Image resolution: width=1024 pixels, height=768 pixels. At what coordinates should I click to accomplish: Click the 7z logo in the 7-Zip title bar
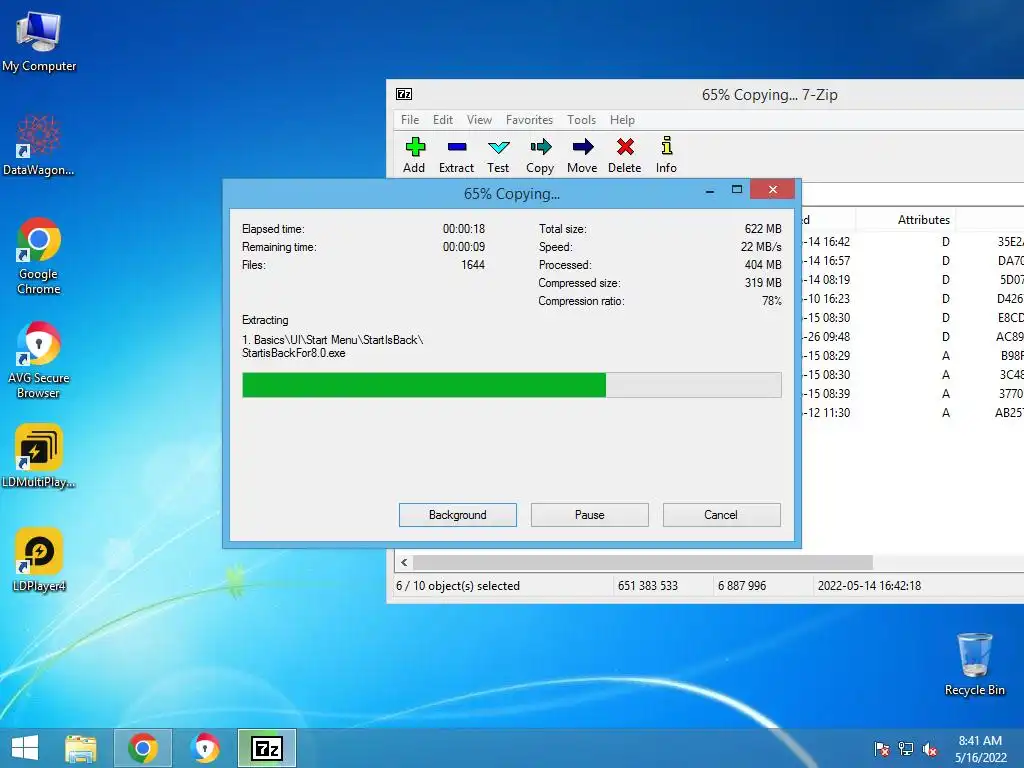pos(404,94)
